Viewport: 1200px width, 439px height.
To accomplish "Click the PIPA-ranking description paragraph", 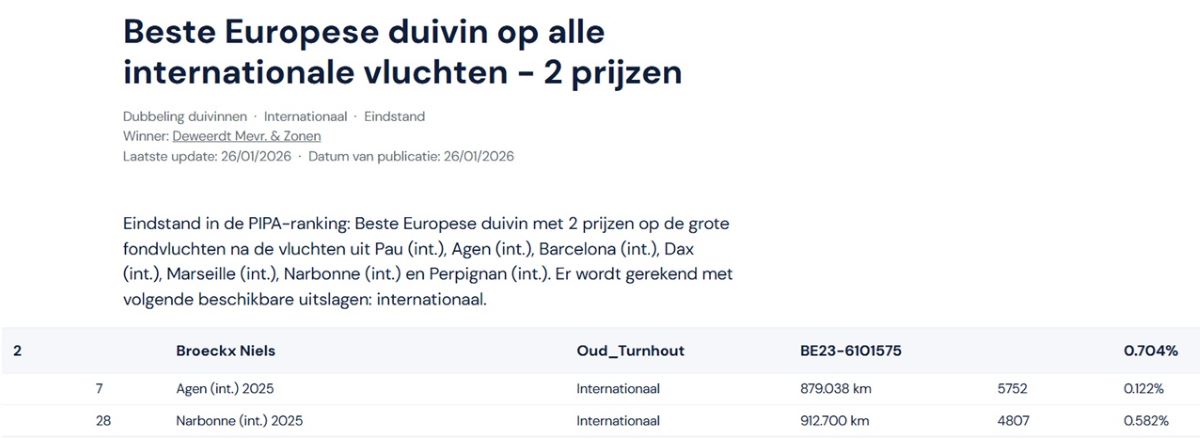I will (x=428, y=260).
